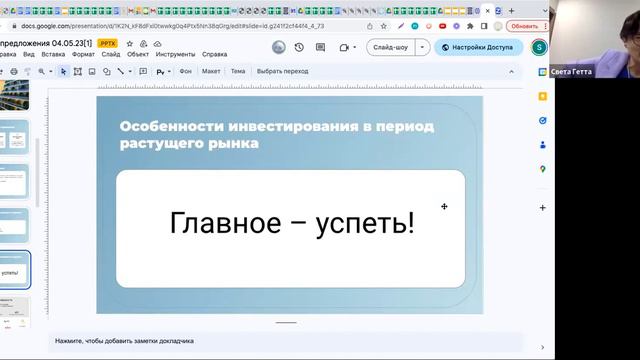Open browser Extensions puzzle icon

[470, 26]
